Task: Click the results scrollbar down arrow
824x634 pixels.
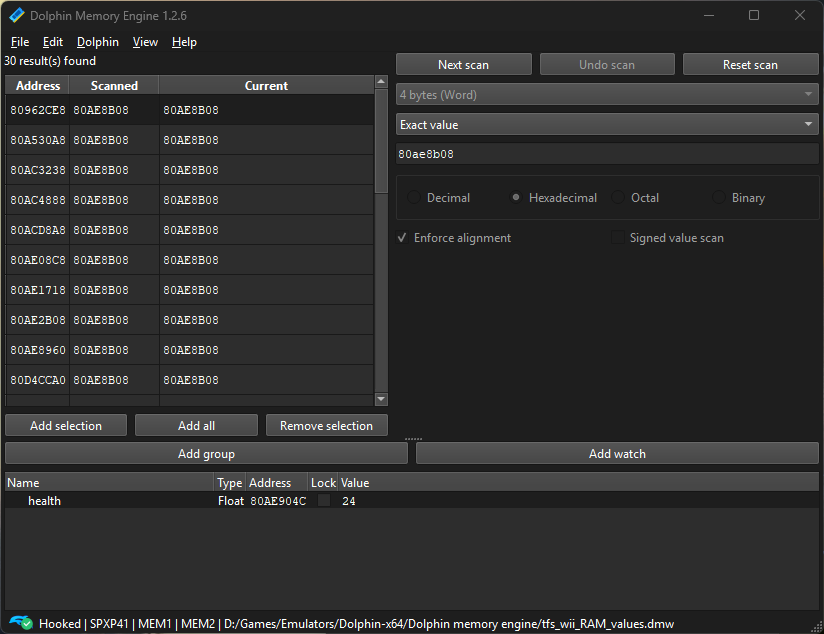Action: click(x=382, y=400)
